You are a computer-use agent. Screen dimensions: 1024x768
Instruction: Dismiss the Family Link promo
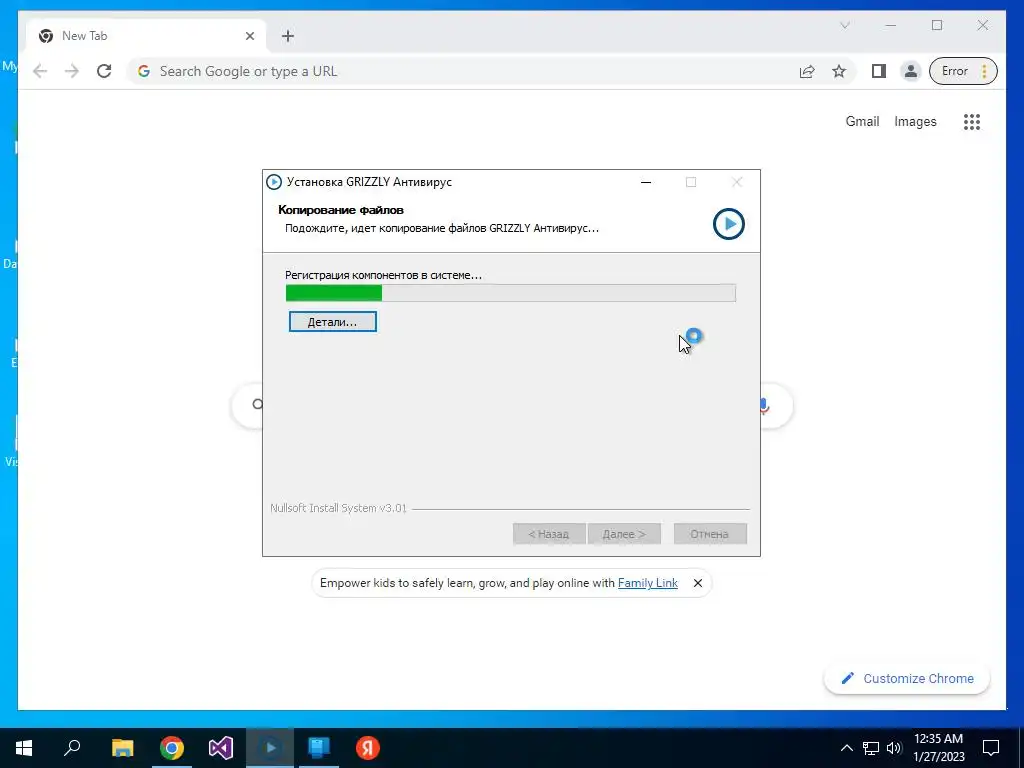[697, 583]
